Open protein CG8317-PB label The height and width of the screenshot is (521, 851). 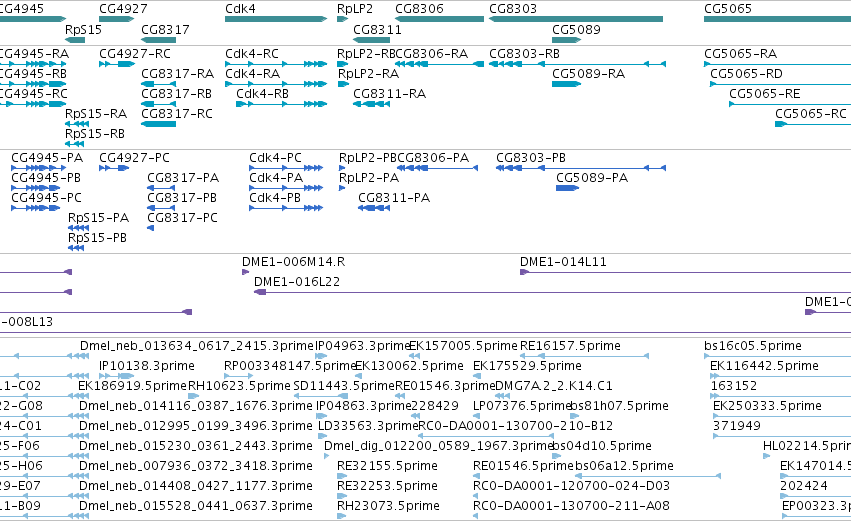tap(182, 198)
